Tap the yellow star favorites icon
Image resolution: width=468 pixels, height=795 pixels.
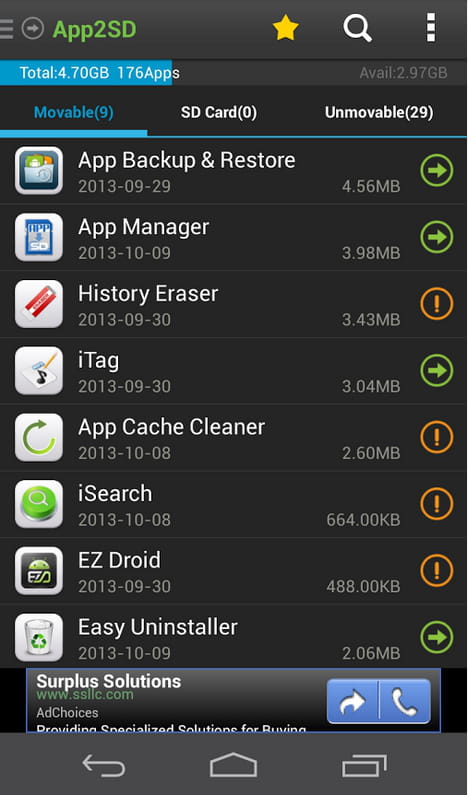click(285, 28)
